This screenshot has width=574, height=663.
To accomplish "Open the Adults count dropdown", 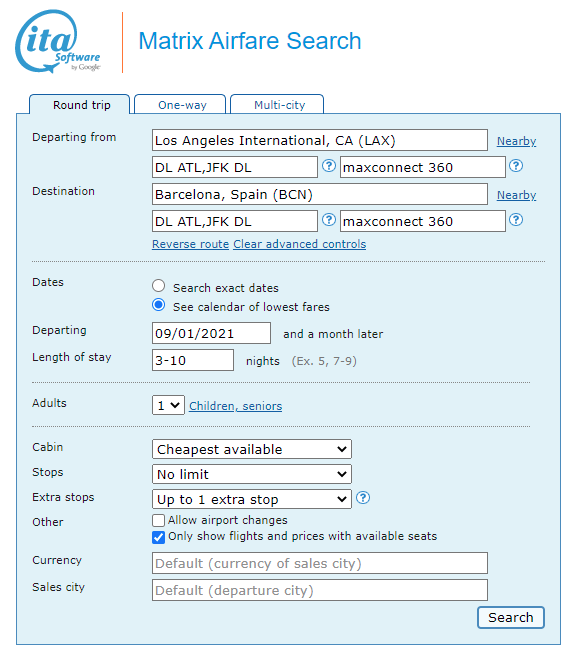I will coord(168,405).
